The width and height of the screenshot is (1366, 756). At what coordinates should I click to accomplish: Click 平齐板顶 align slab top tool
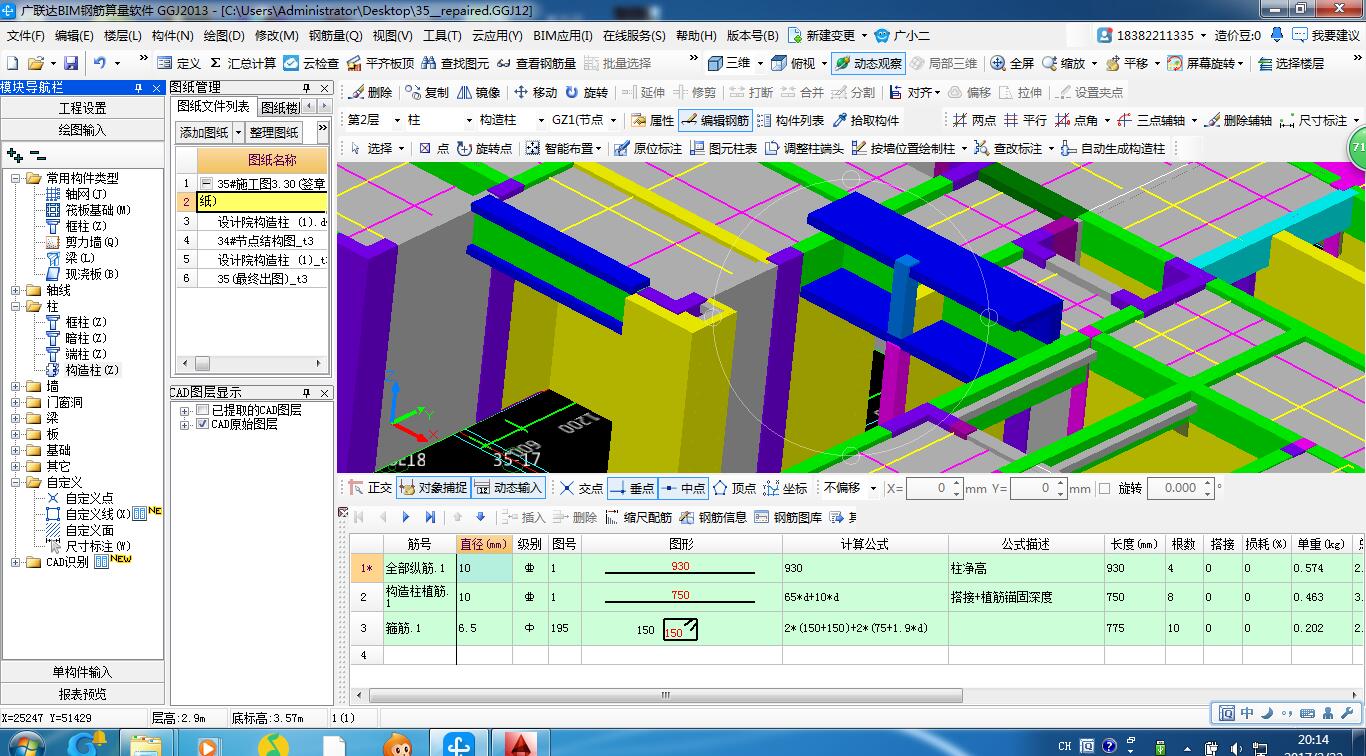click(380, 63)
